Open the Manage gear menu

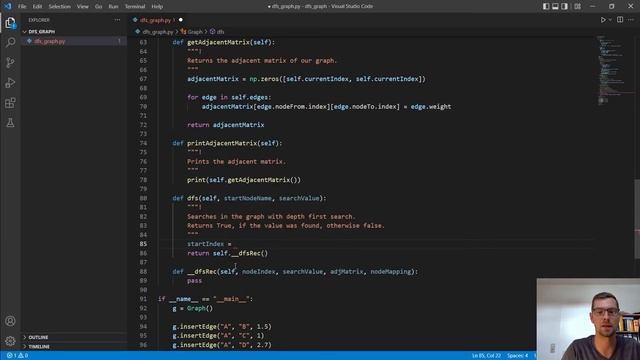pos(10,341)
